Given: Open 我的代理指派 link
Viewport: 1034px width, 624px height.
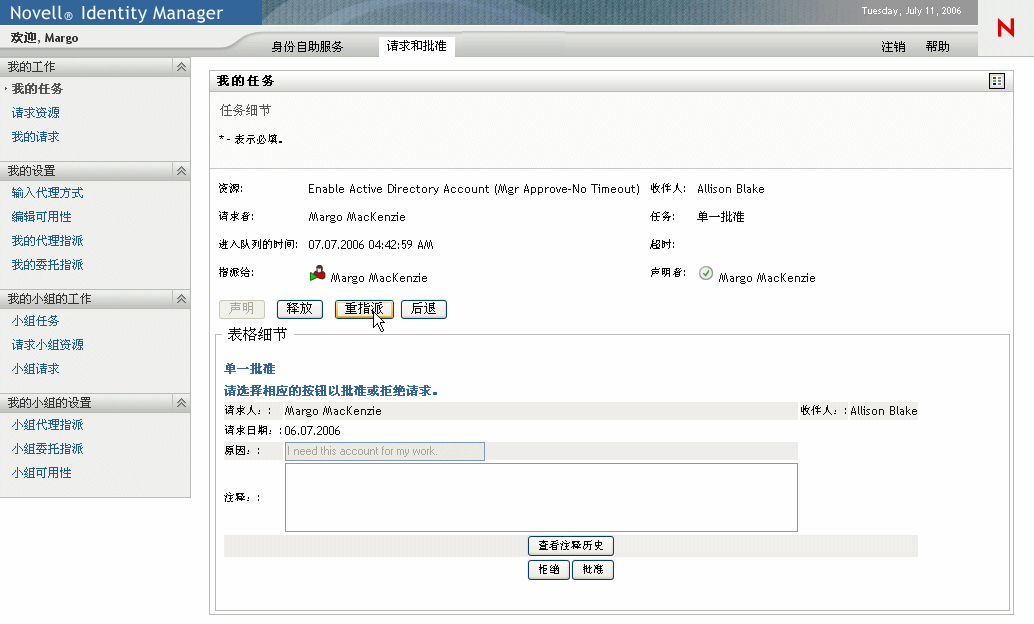Looking at the screenshot, I should 47,241.
